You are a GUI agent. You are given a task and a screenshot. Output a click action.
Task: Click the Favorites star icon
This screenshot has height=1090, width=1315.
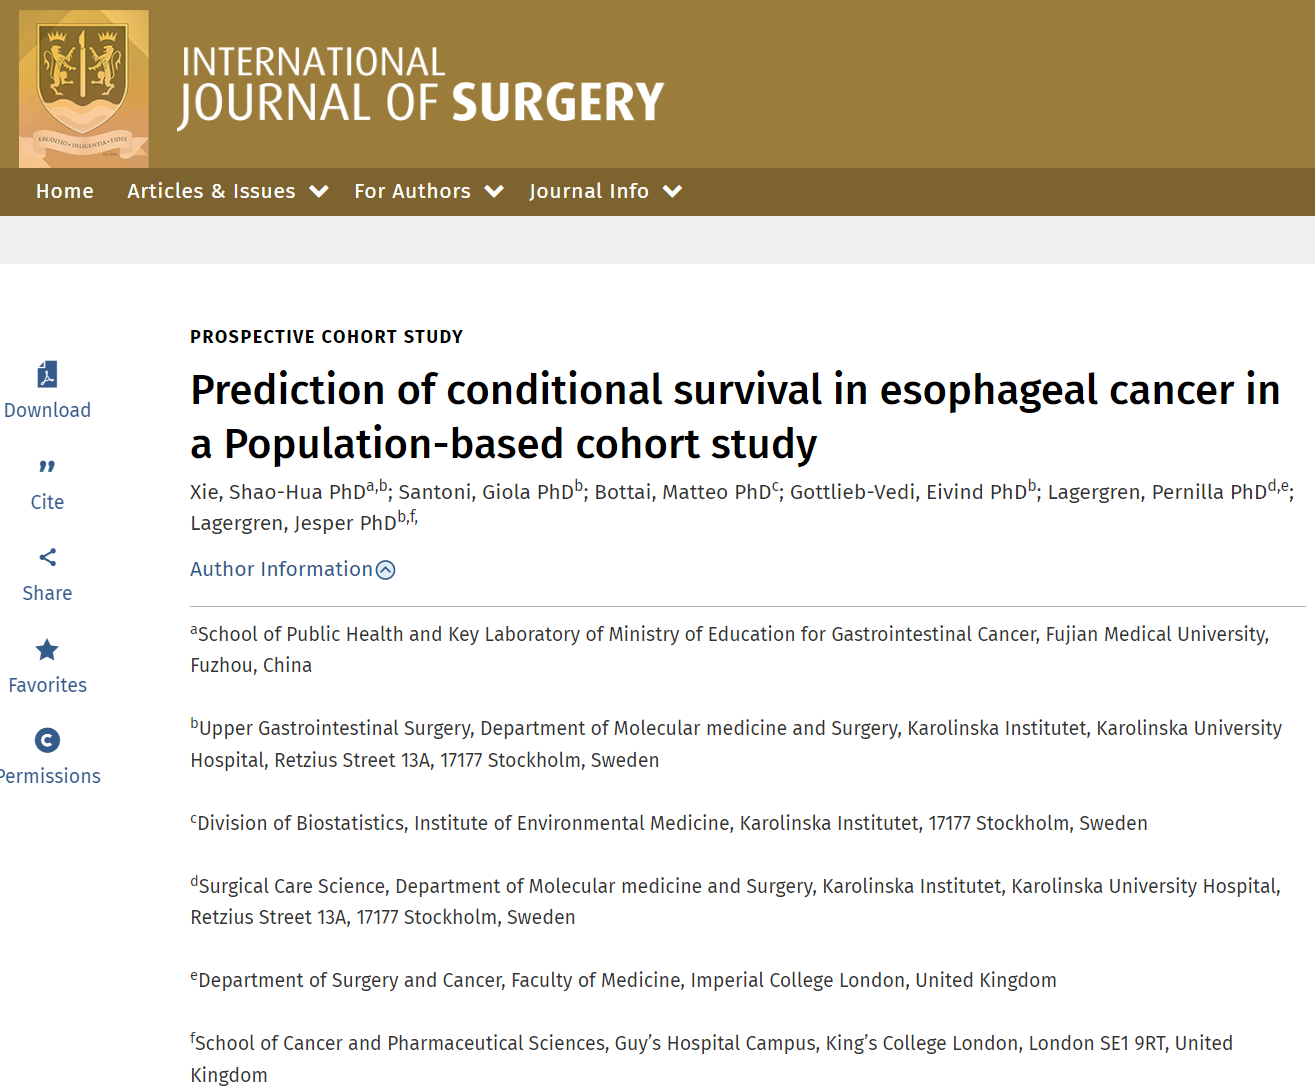pos(47,650)
